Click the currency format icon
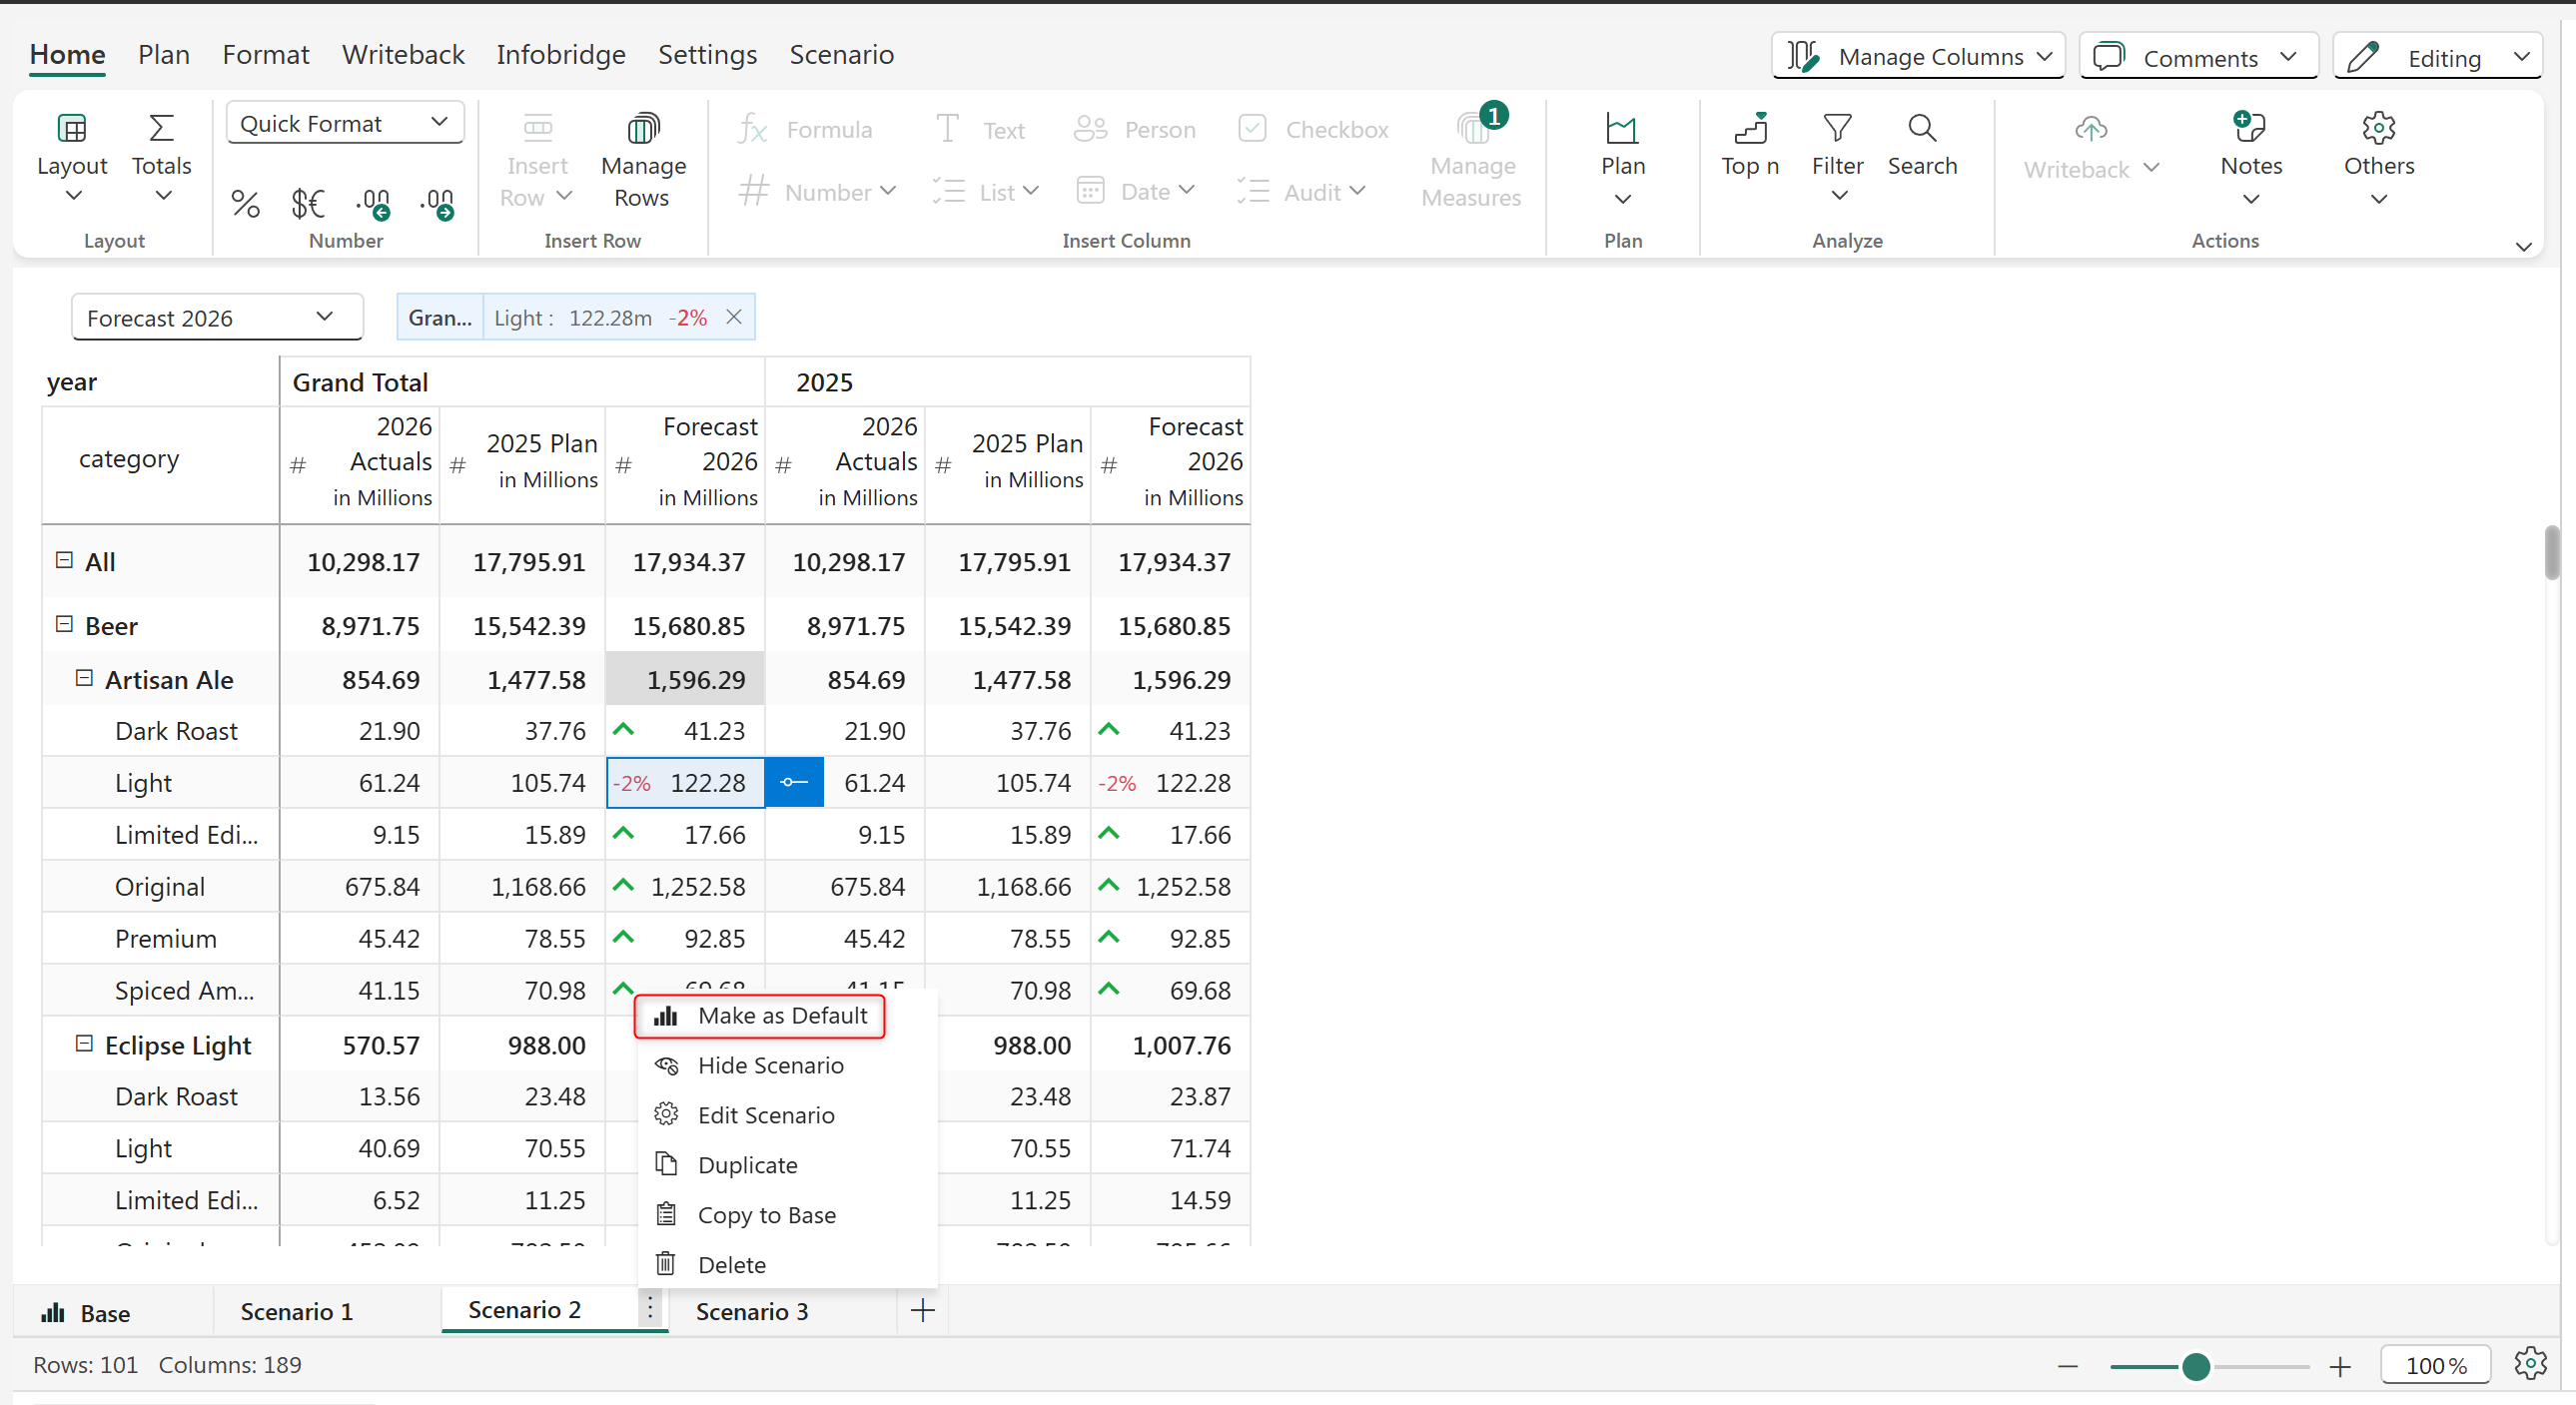 coord(308,204)
